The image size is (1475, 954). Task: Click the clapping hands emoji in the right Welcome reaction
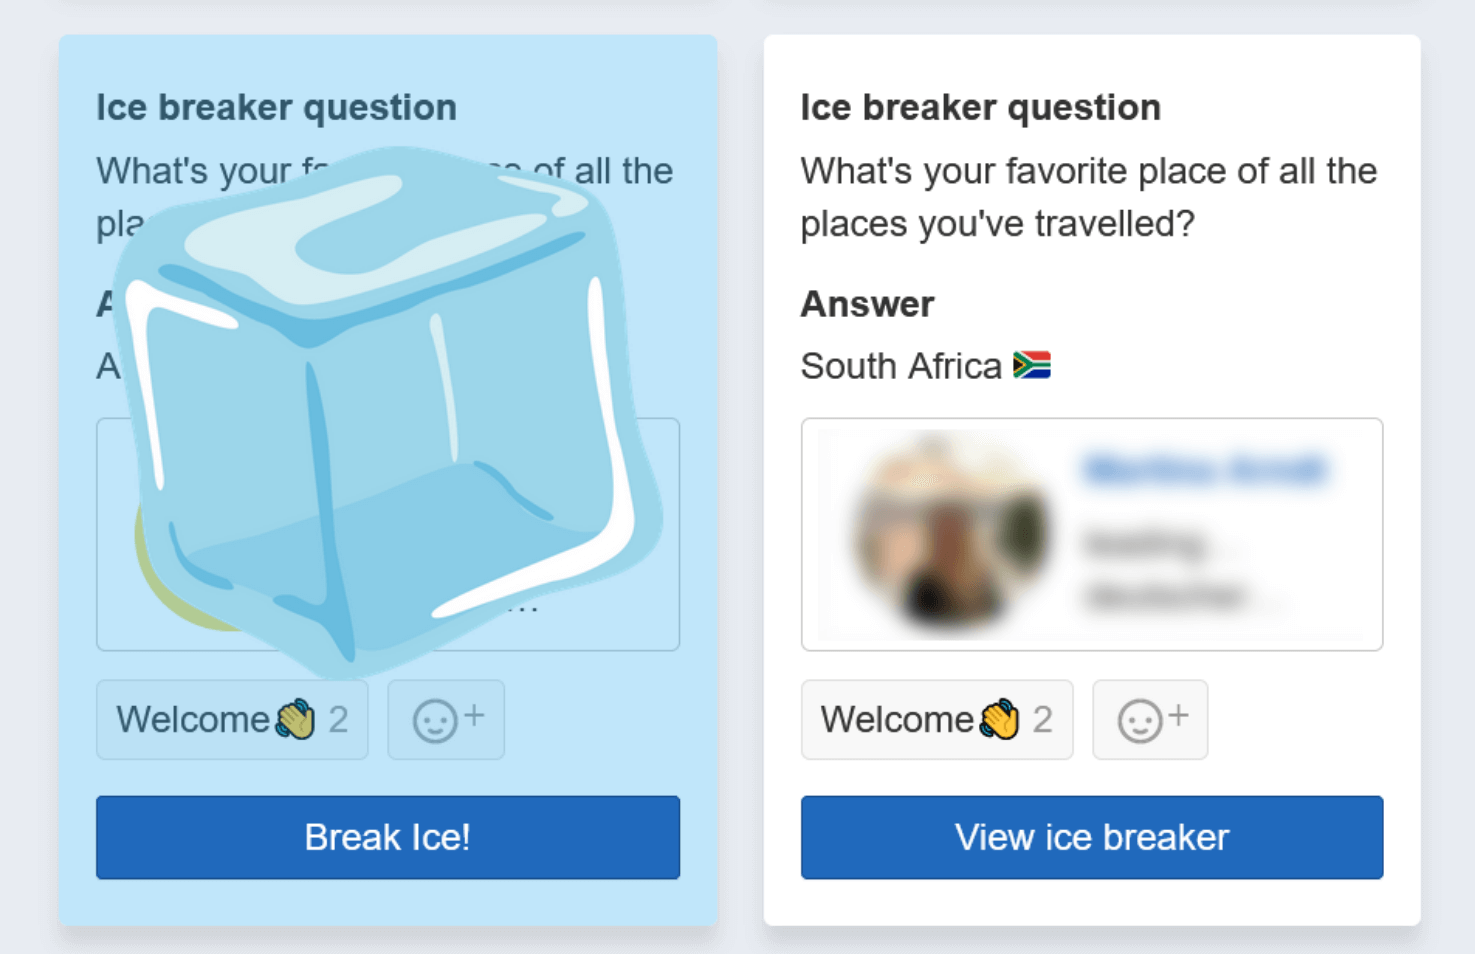tap(998, 719)
